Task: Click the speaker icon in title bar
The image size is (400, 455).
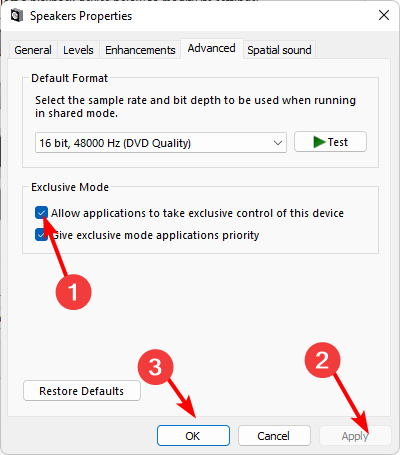Action: coord(17,16)
